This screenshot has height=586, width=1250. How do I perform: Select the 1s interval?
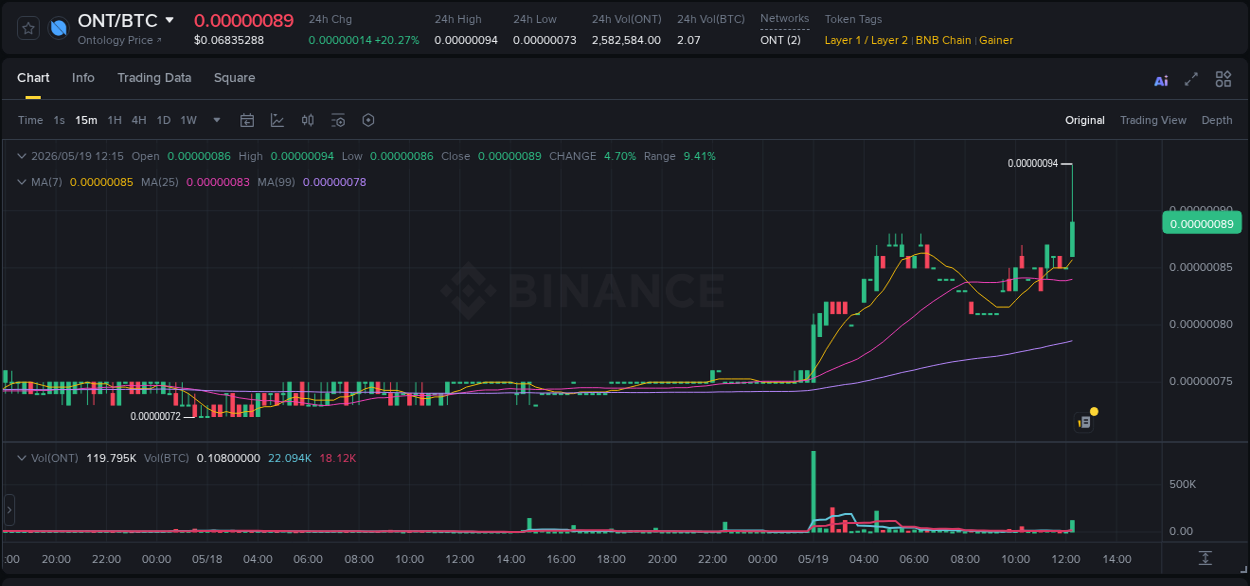pyautogui.click(x=59, y=120)
